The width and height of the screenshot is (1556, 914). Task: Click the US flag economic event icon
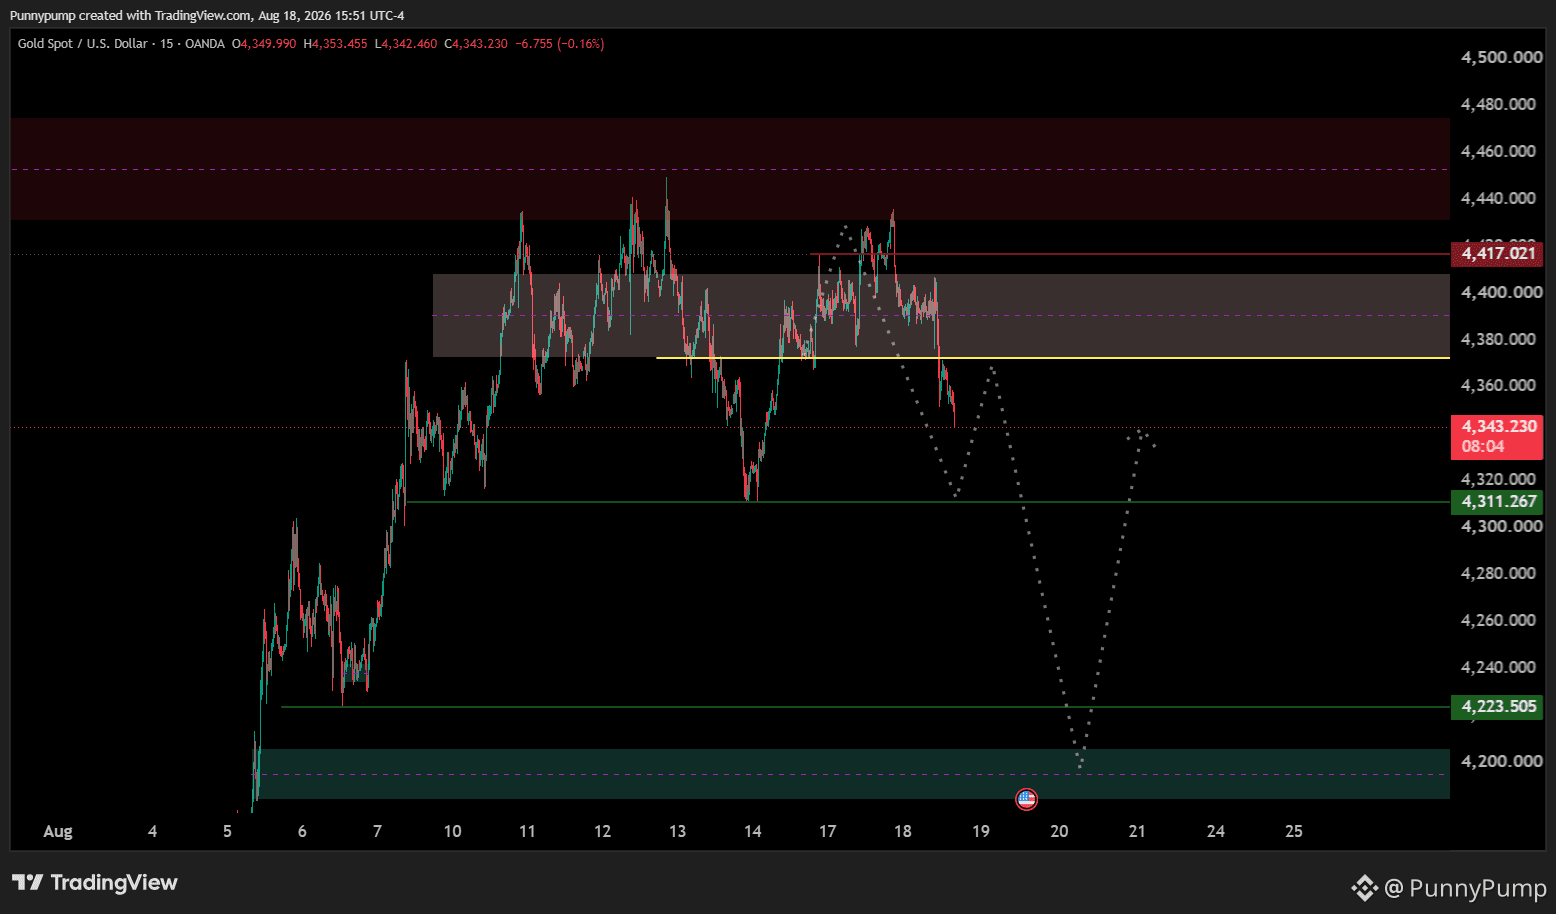[x=1026, y=799]
